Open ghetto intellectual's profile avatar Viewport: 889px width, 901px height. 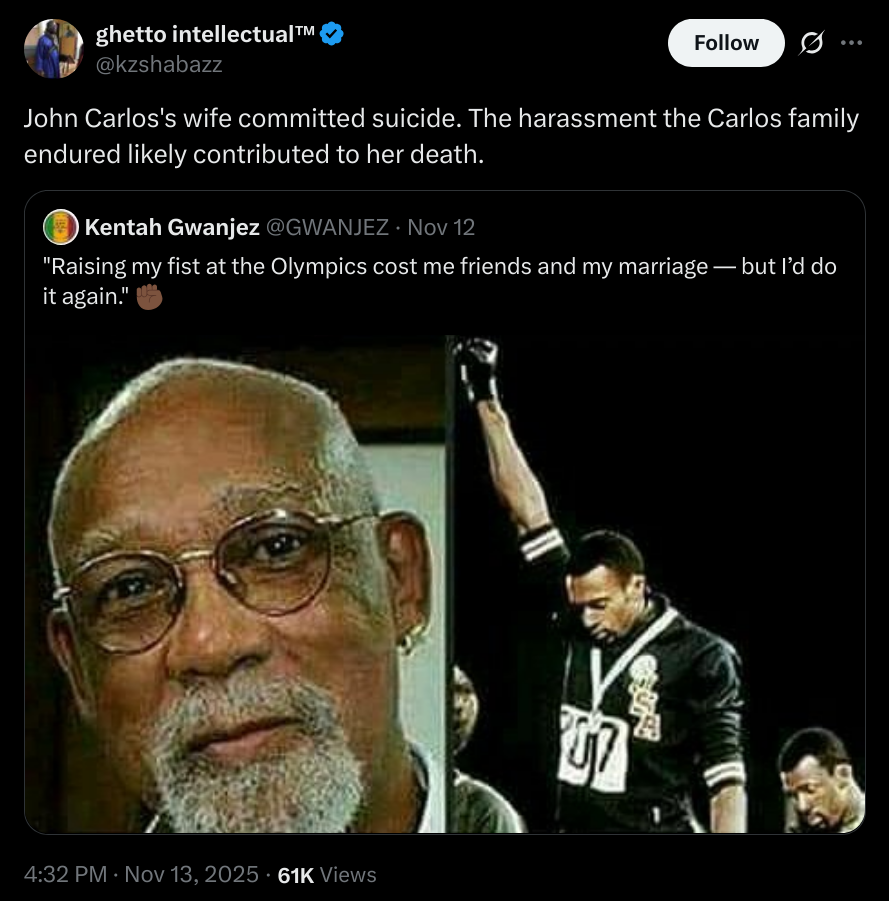click(x=52, y=49)
